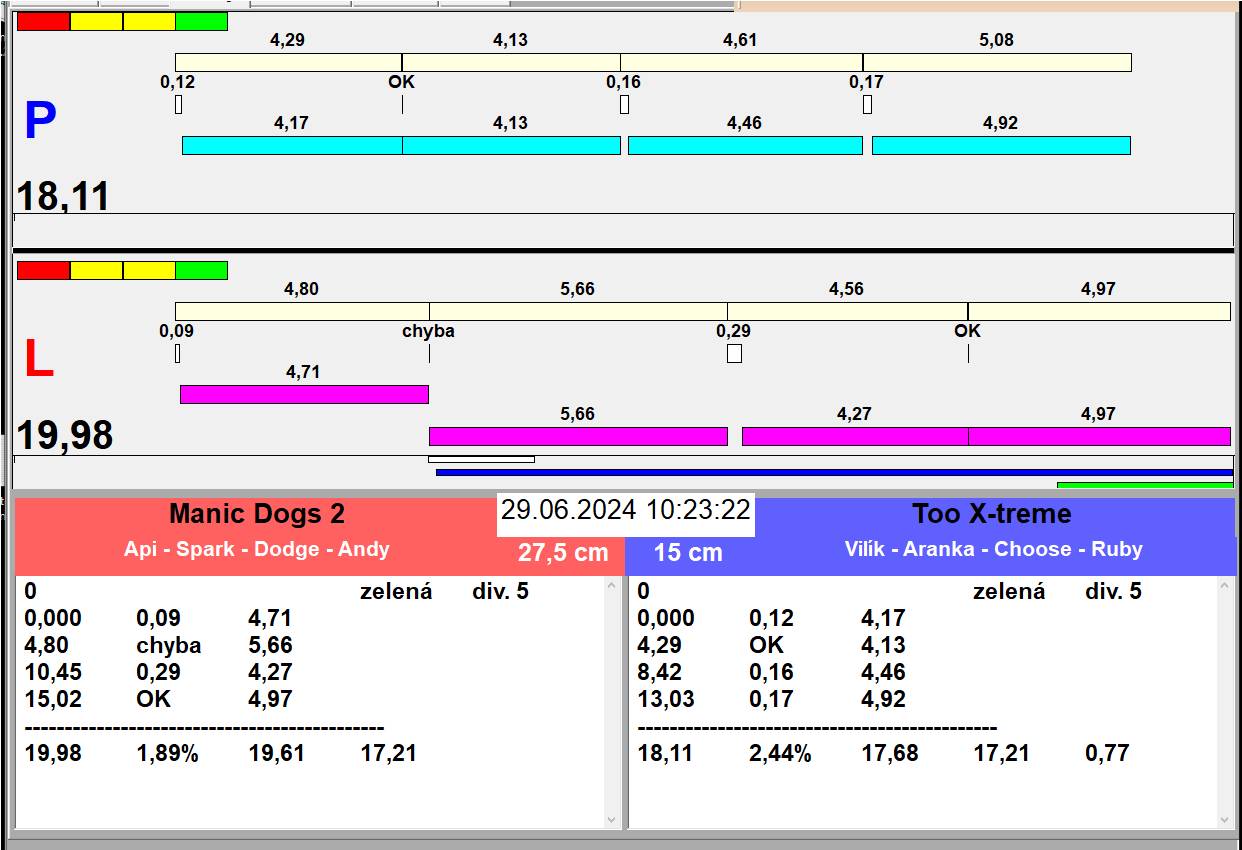Click the 0,12 start box in lane P
The height and width of the screenshot is (850, 1242).
coord(178,104)
